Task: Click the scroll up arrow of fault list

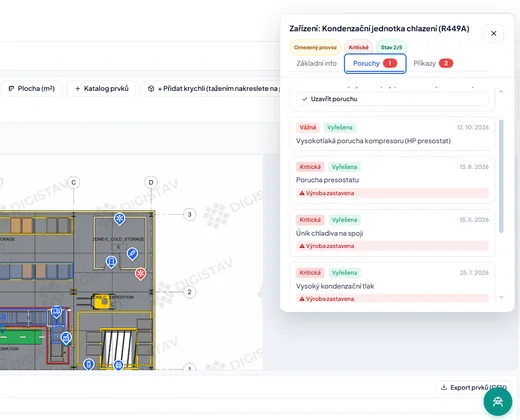Action: [x=501, y=91]
